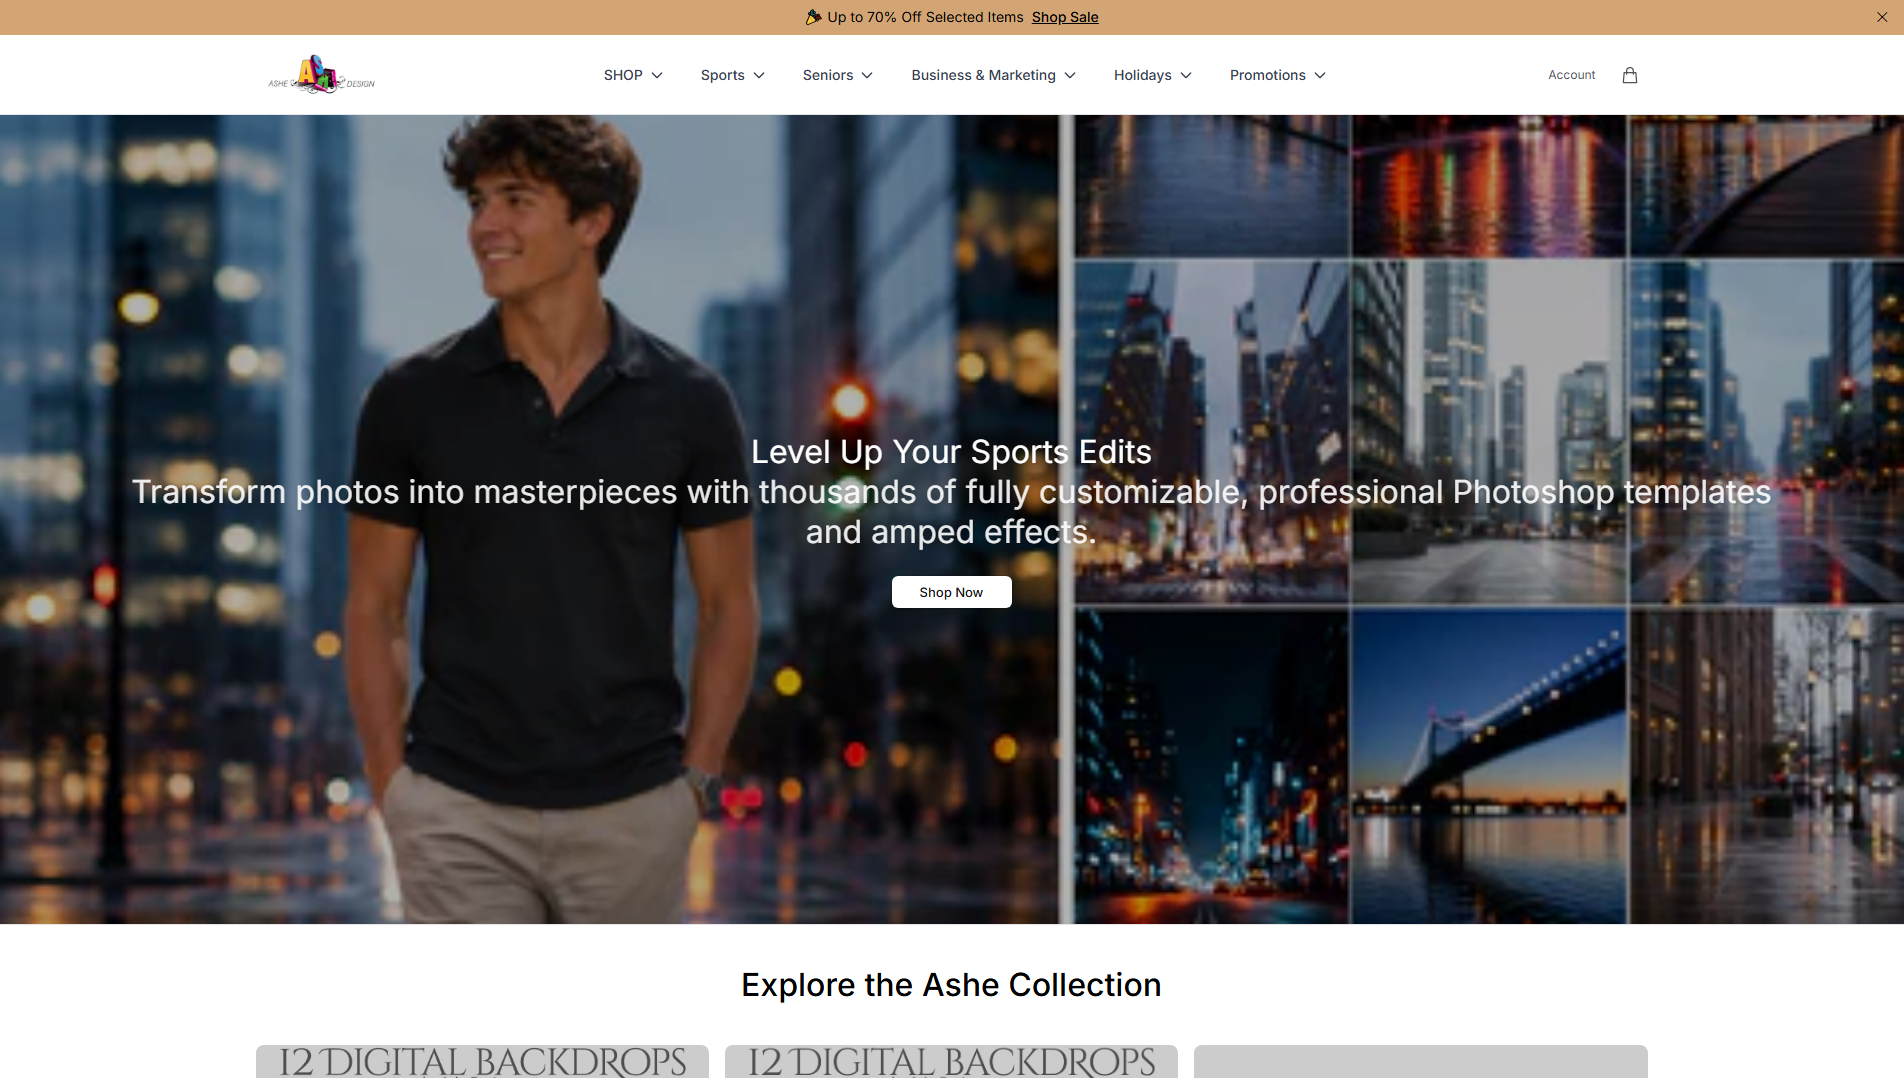Open the Business & Marketing menu
Screen dimensions: 1904x1078
pos(994,75)
